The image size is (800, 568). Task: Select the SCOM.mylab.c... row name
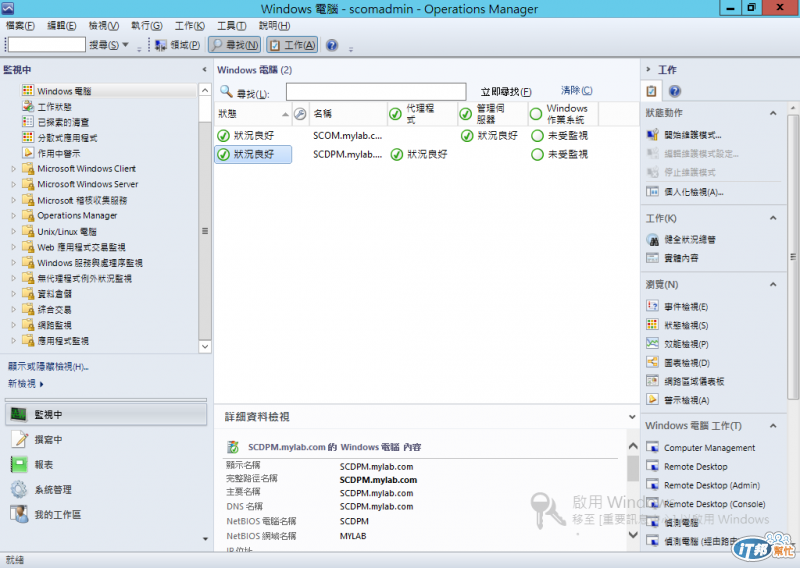347,136
